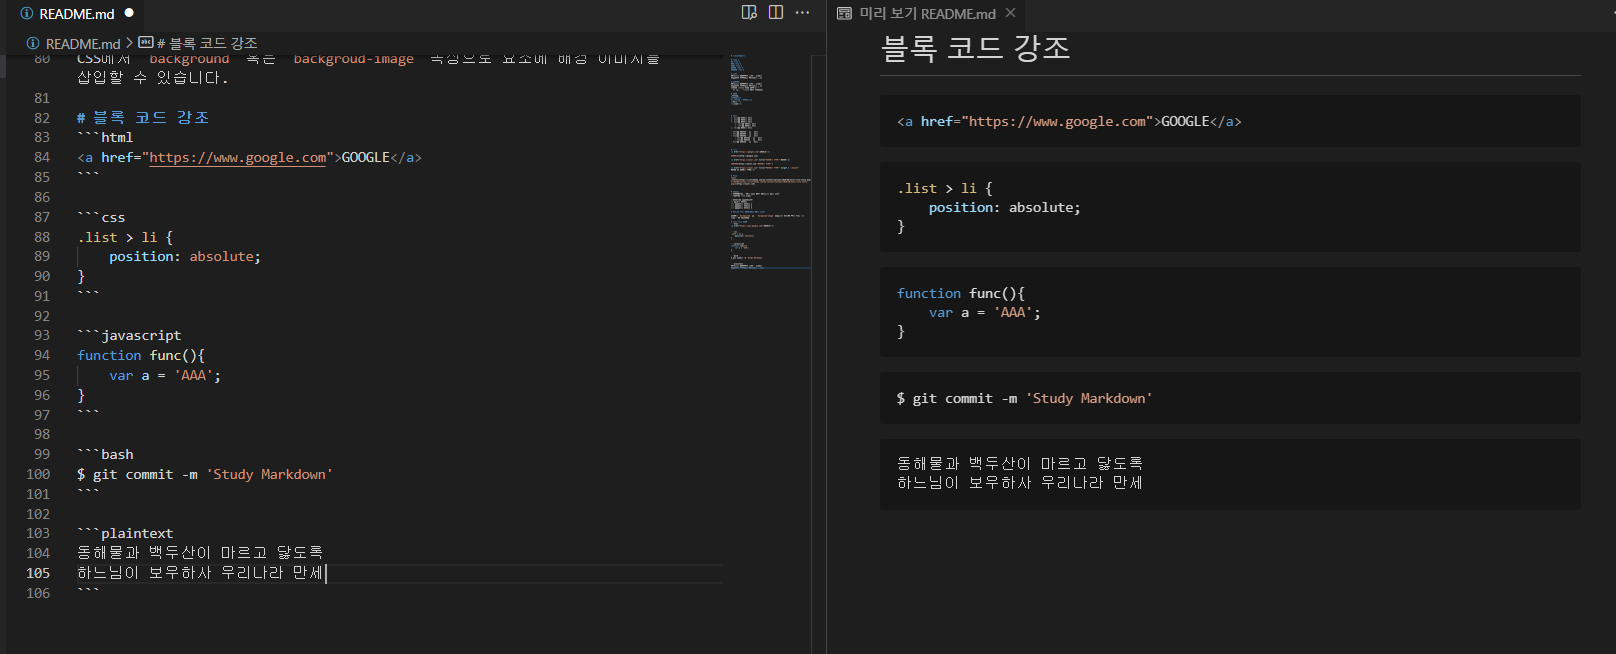Click '.list > li {' in the preview
This screenshot has width=1616, height=654.
[945, 188]
